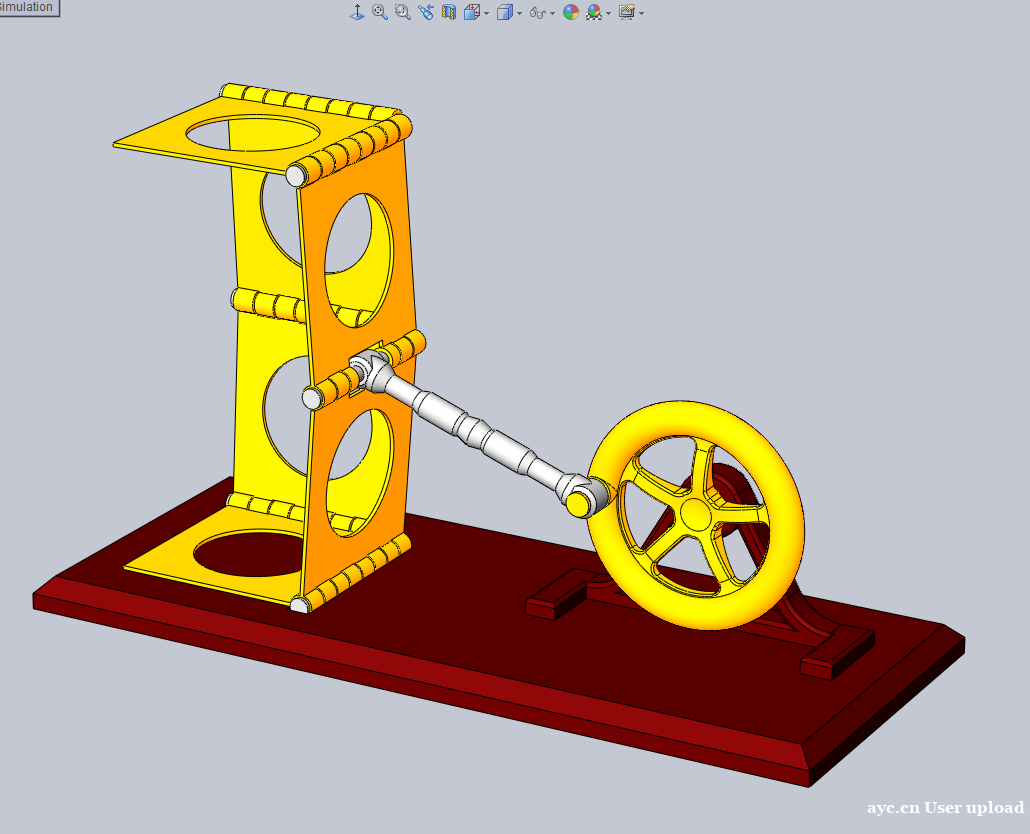
Task: Expand the View Settings dropdown arrow
Action: (641, 13)
